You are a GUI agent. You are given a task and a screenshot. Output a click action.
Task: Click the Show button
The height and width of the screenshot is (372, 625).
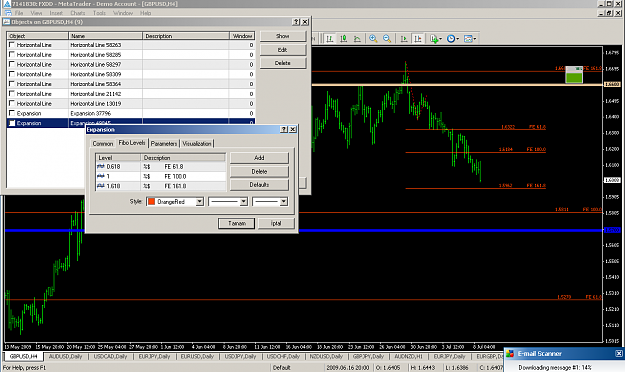[283, 36]
